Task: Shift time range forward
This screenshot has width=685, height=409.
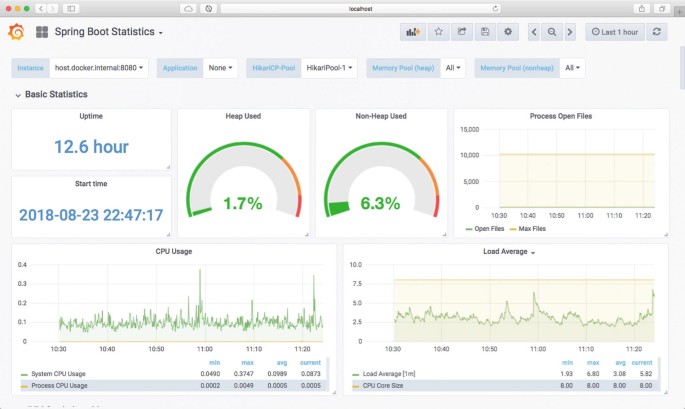Action: tap(570, 32)
